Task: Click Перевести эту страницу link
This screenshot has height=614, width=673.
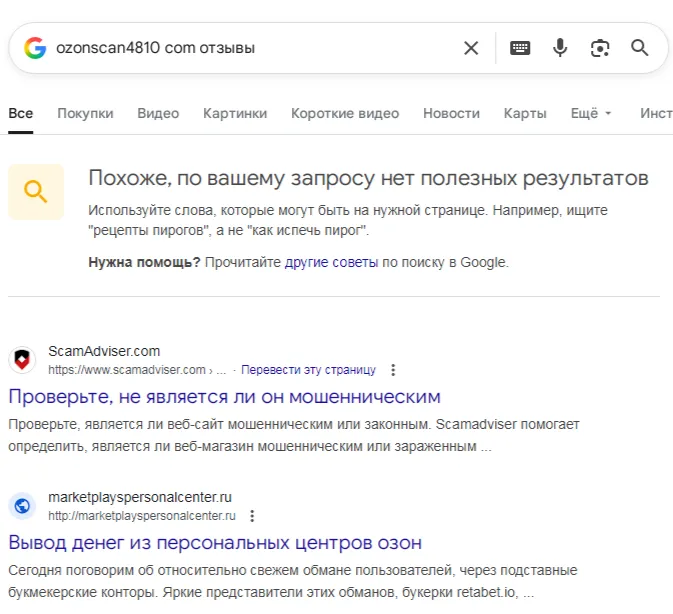Action: pos(308,370)
